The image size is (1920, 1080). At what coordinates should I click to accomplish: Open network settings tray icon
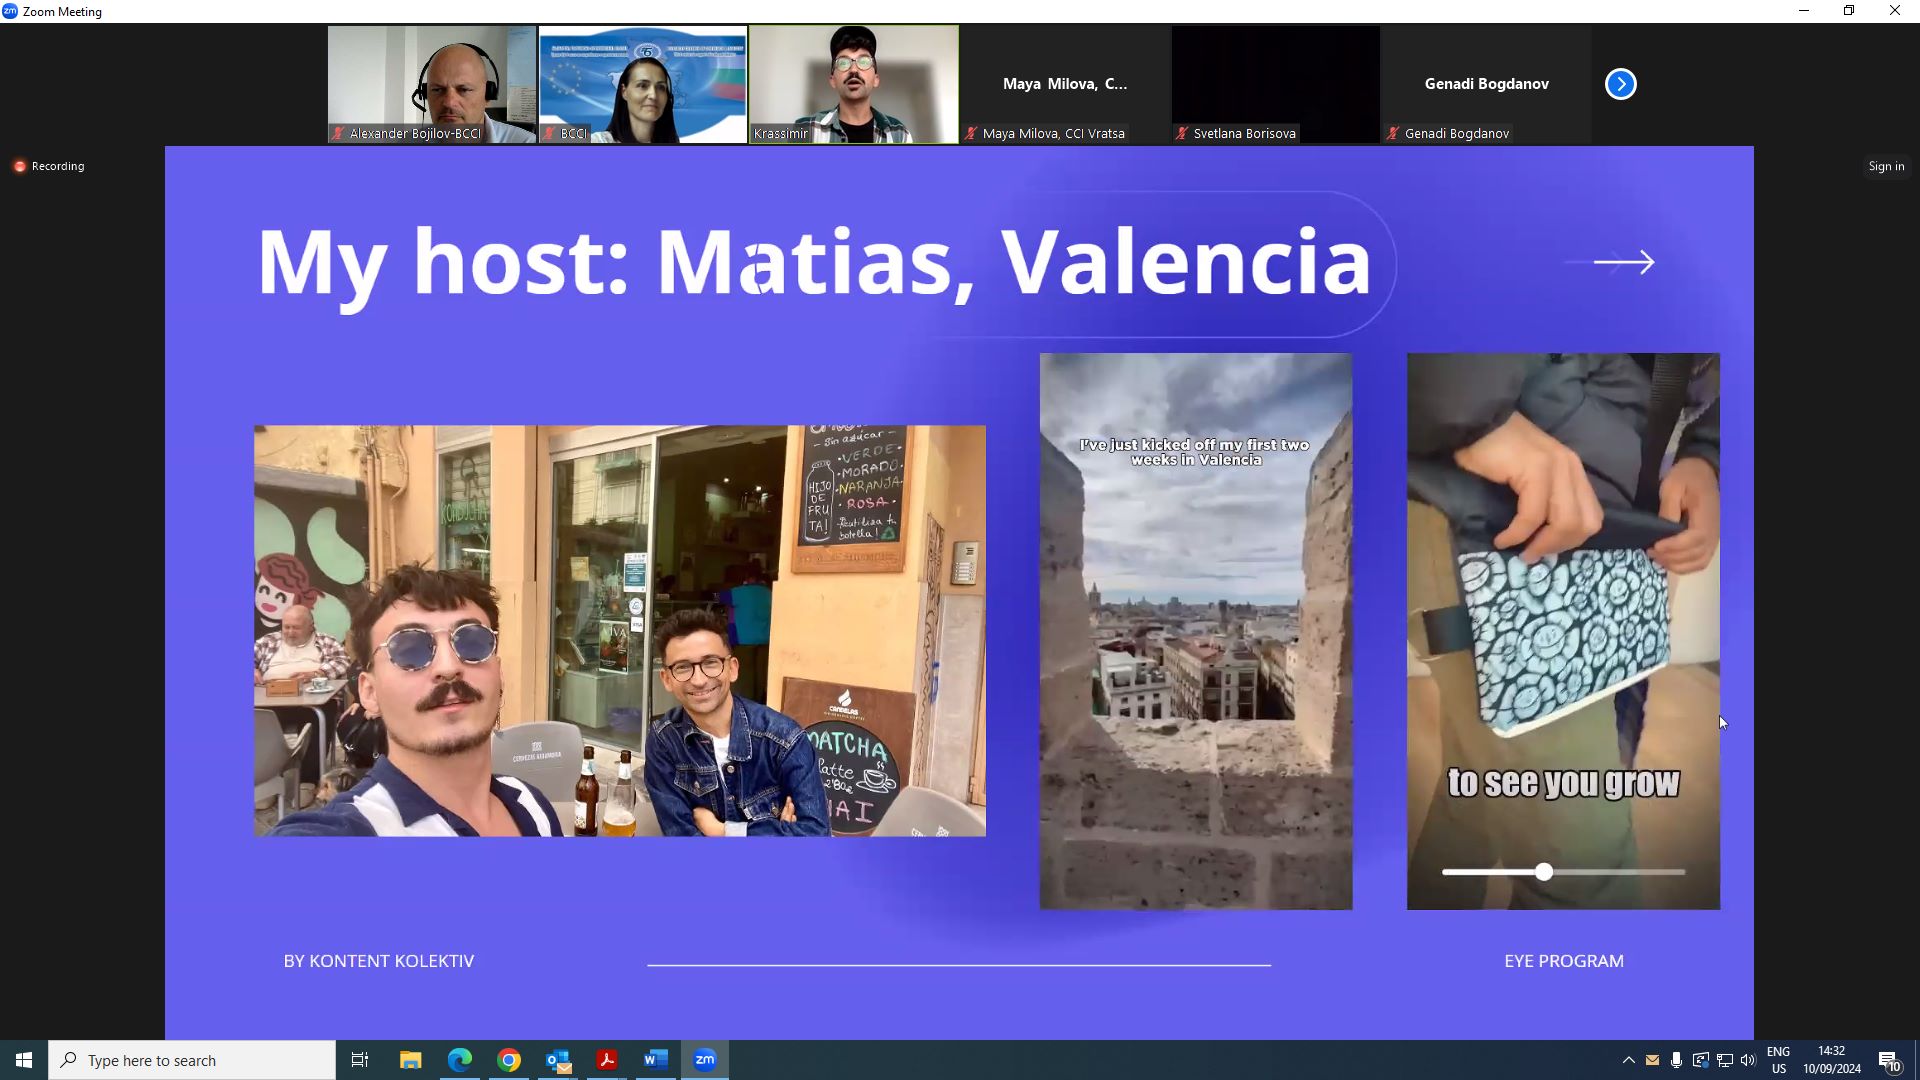(1724, 1060)
